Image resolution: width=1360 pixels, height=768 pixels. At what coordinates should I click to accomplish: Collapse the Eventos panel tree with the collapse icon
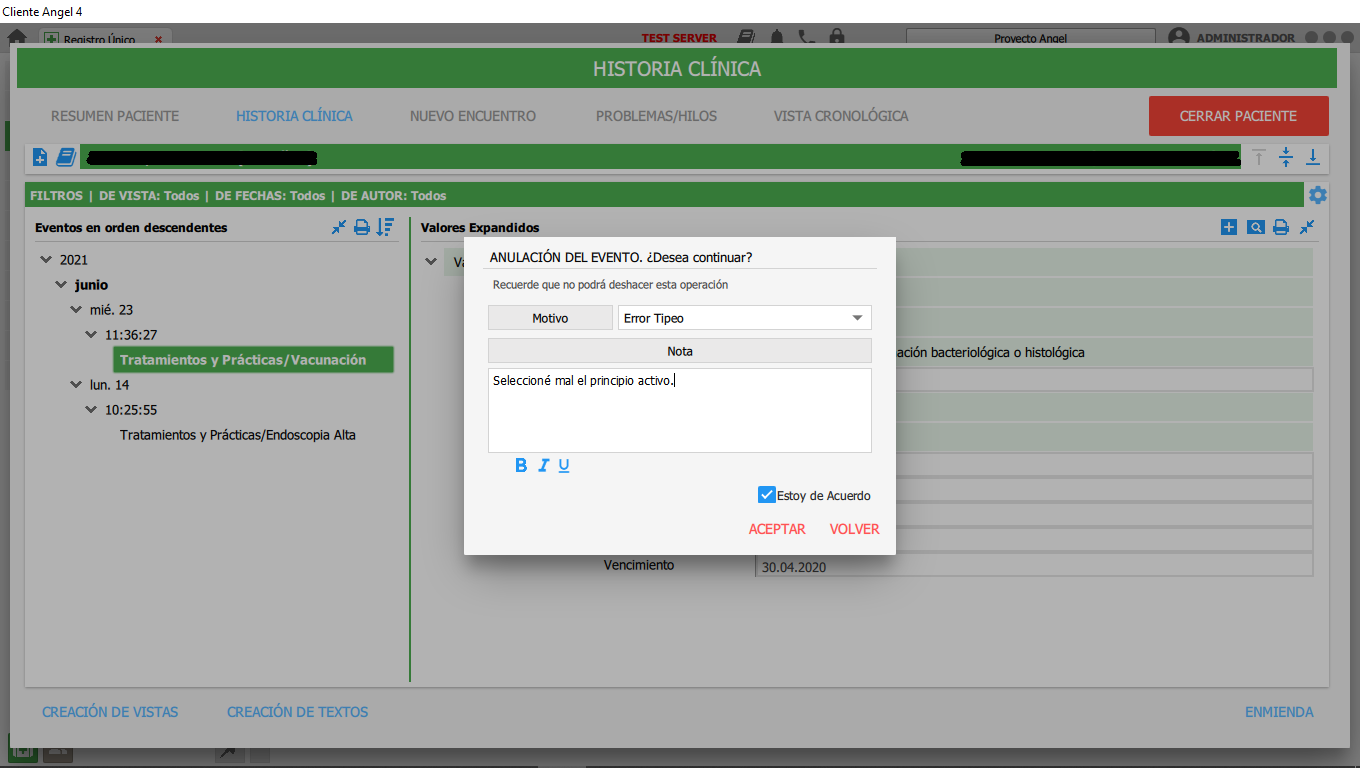338,227
